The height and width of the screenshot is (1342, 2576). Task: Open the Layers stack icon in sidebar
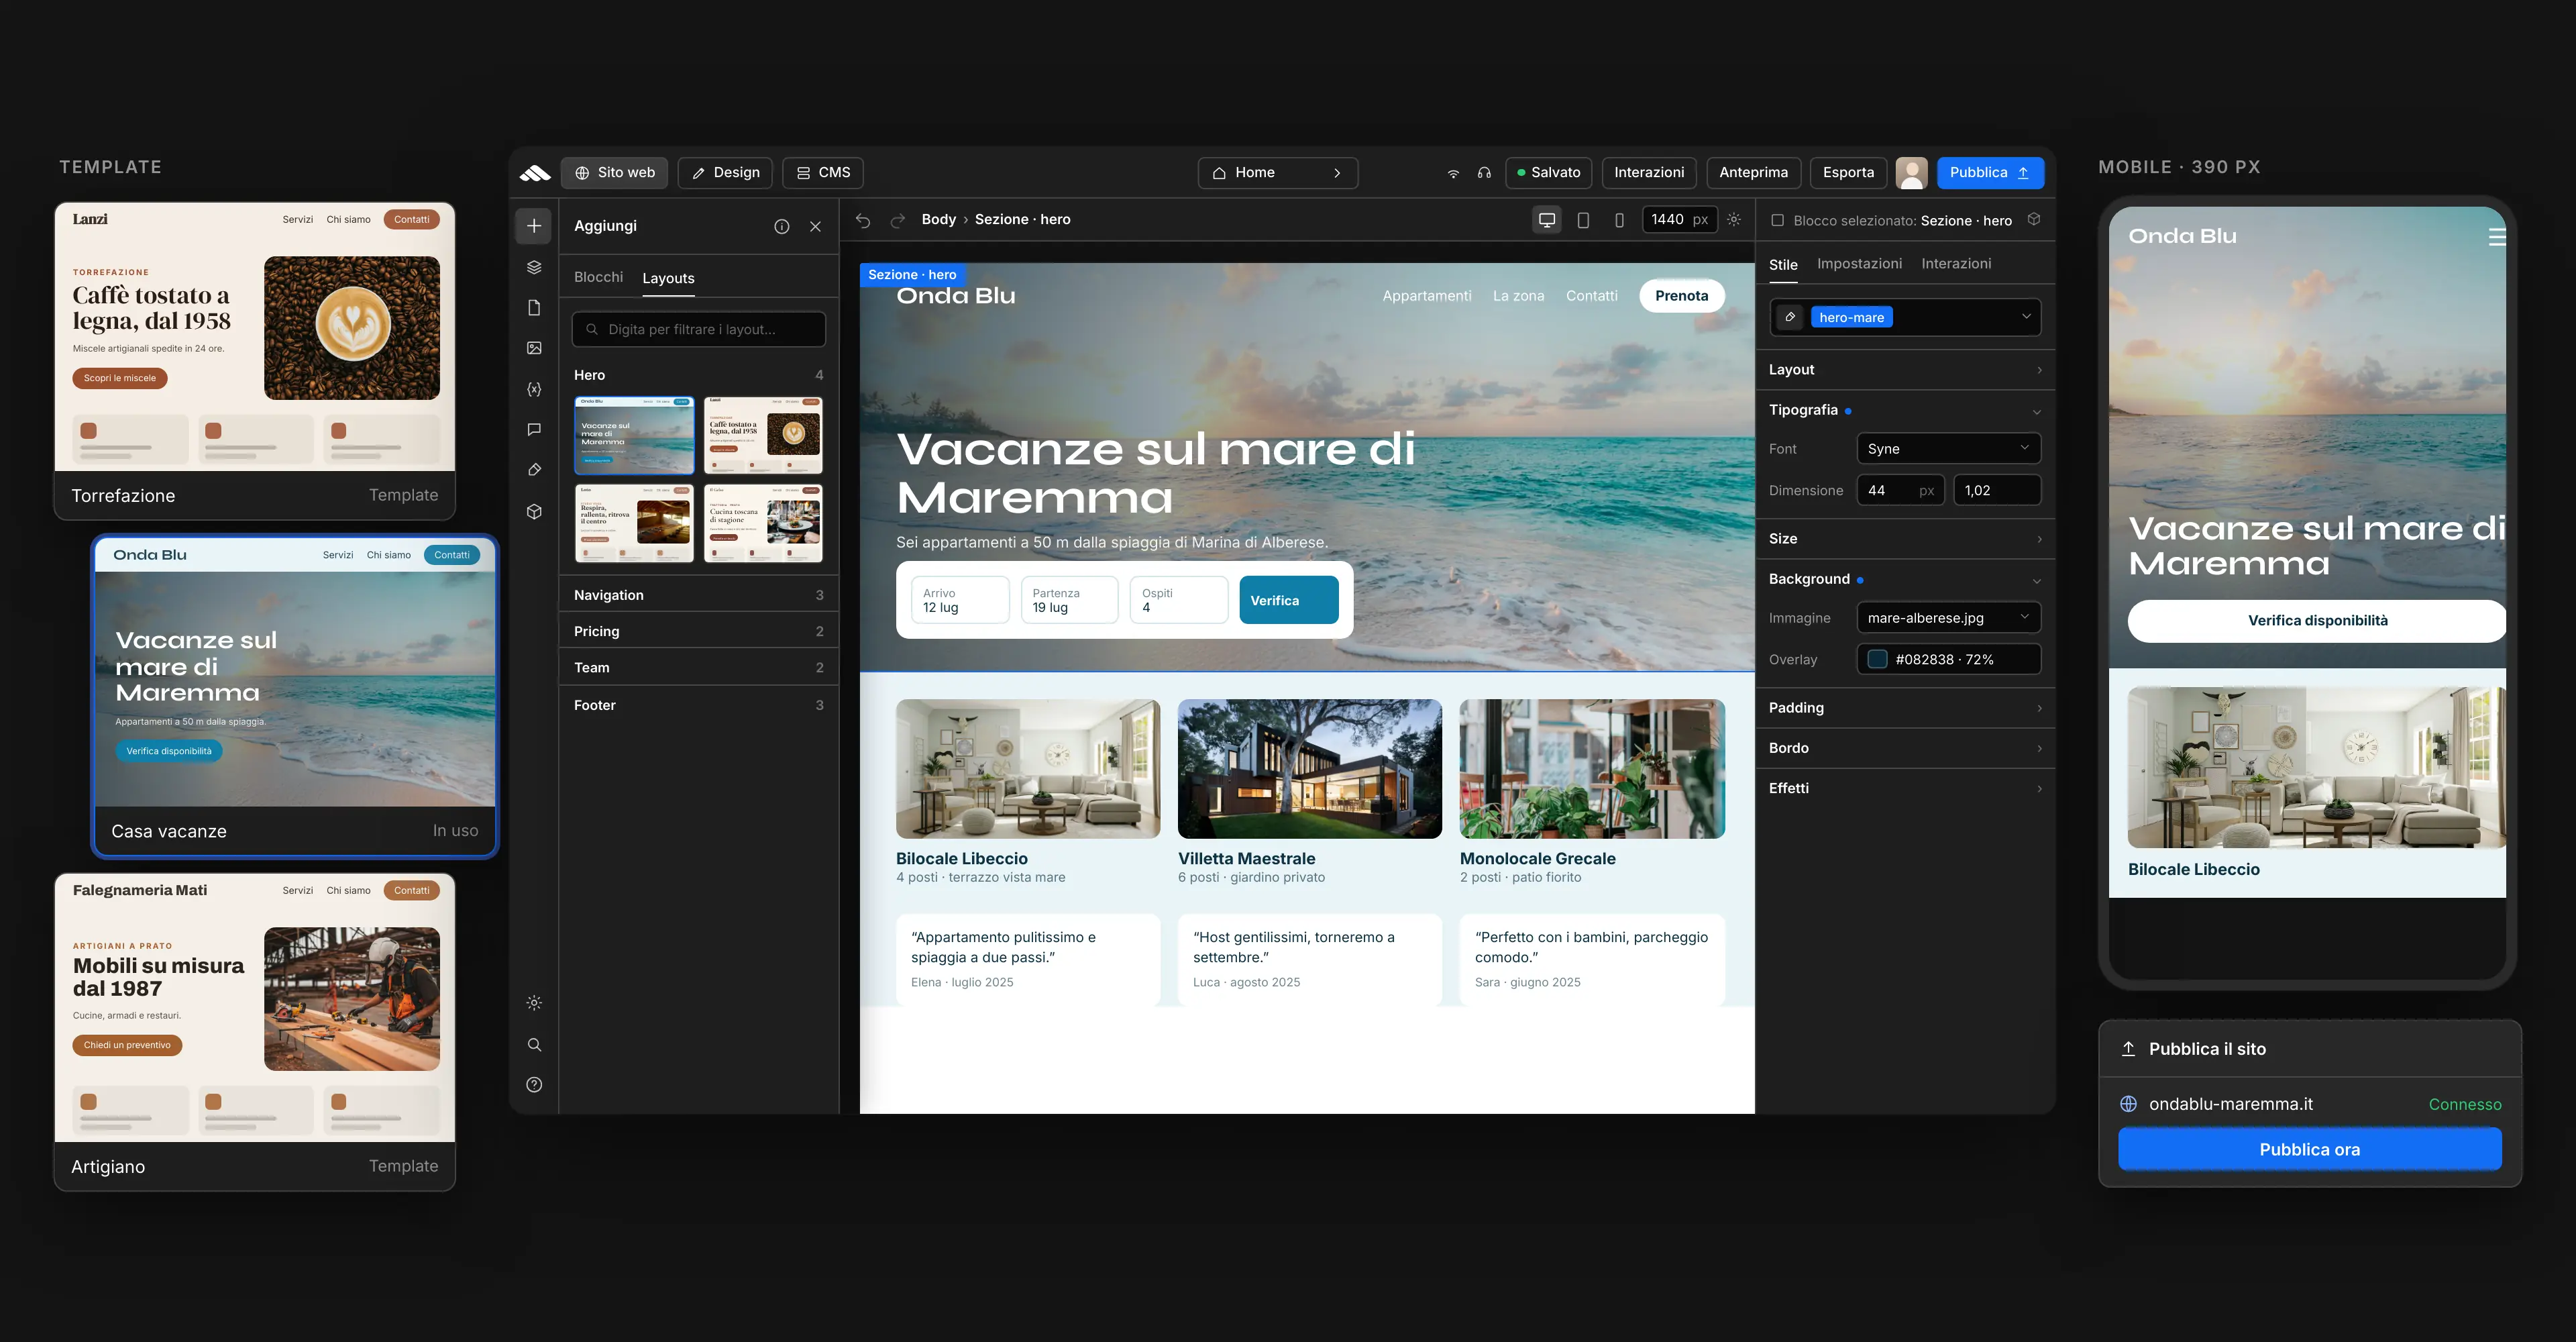534,267
